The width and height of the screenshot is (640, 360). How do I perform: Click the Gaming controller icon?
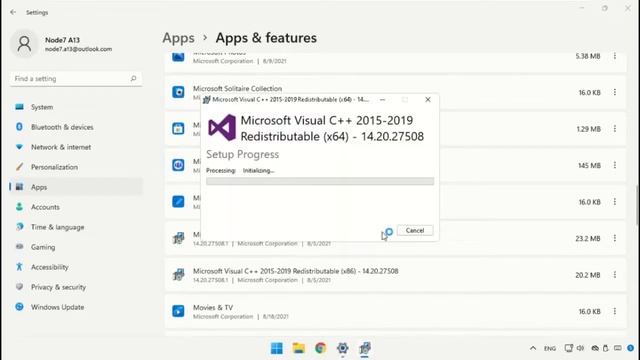pyautogui.click(x=19, y=247)
